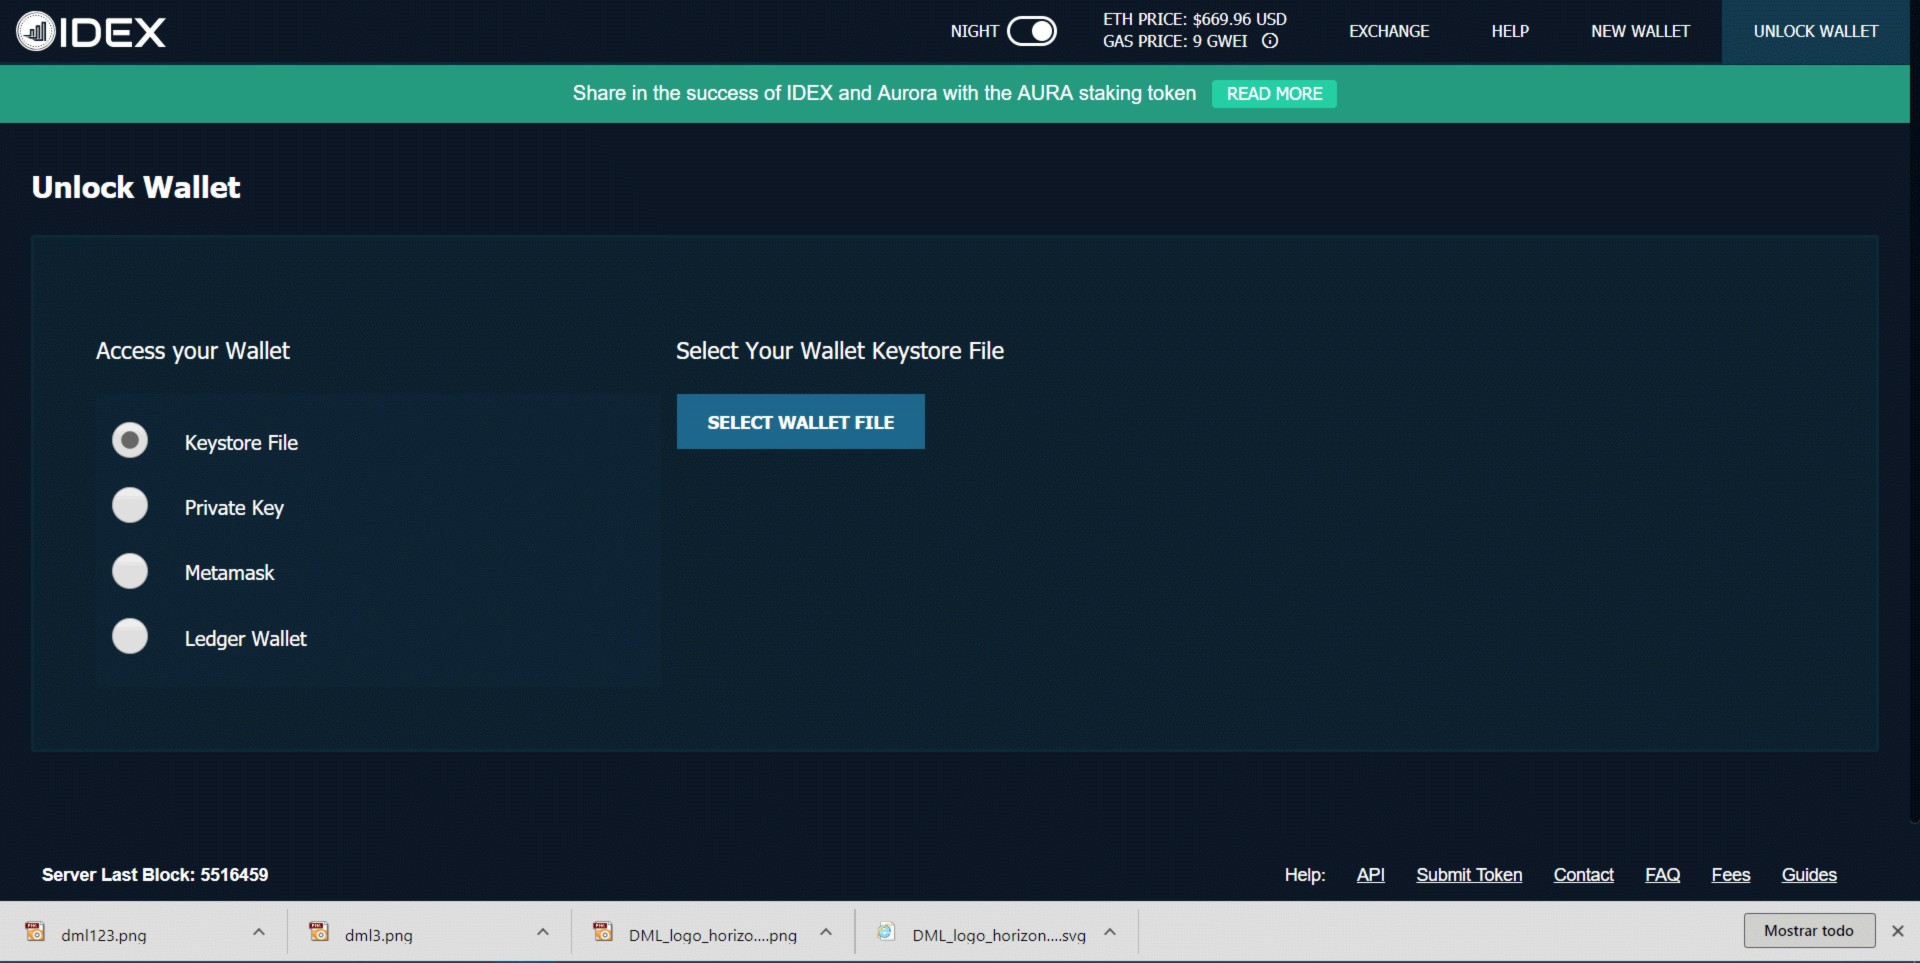Open the Contact link

[1583, 875]
